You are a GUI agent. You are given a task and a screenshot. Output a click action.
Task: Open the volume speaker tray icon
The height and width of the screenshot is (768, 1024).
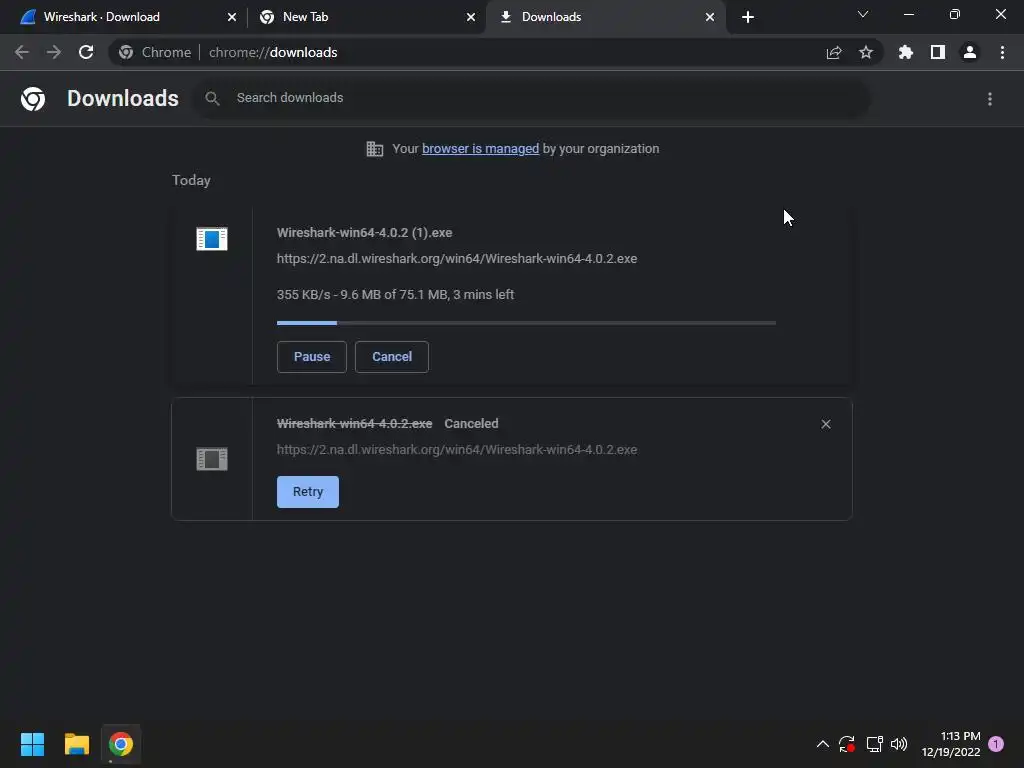899,744
